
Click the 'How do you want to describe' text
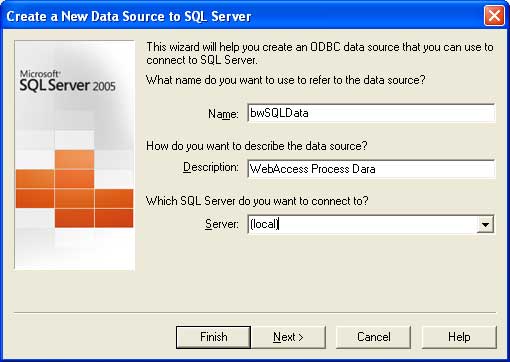(x=257, y=146)
